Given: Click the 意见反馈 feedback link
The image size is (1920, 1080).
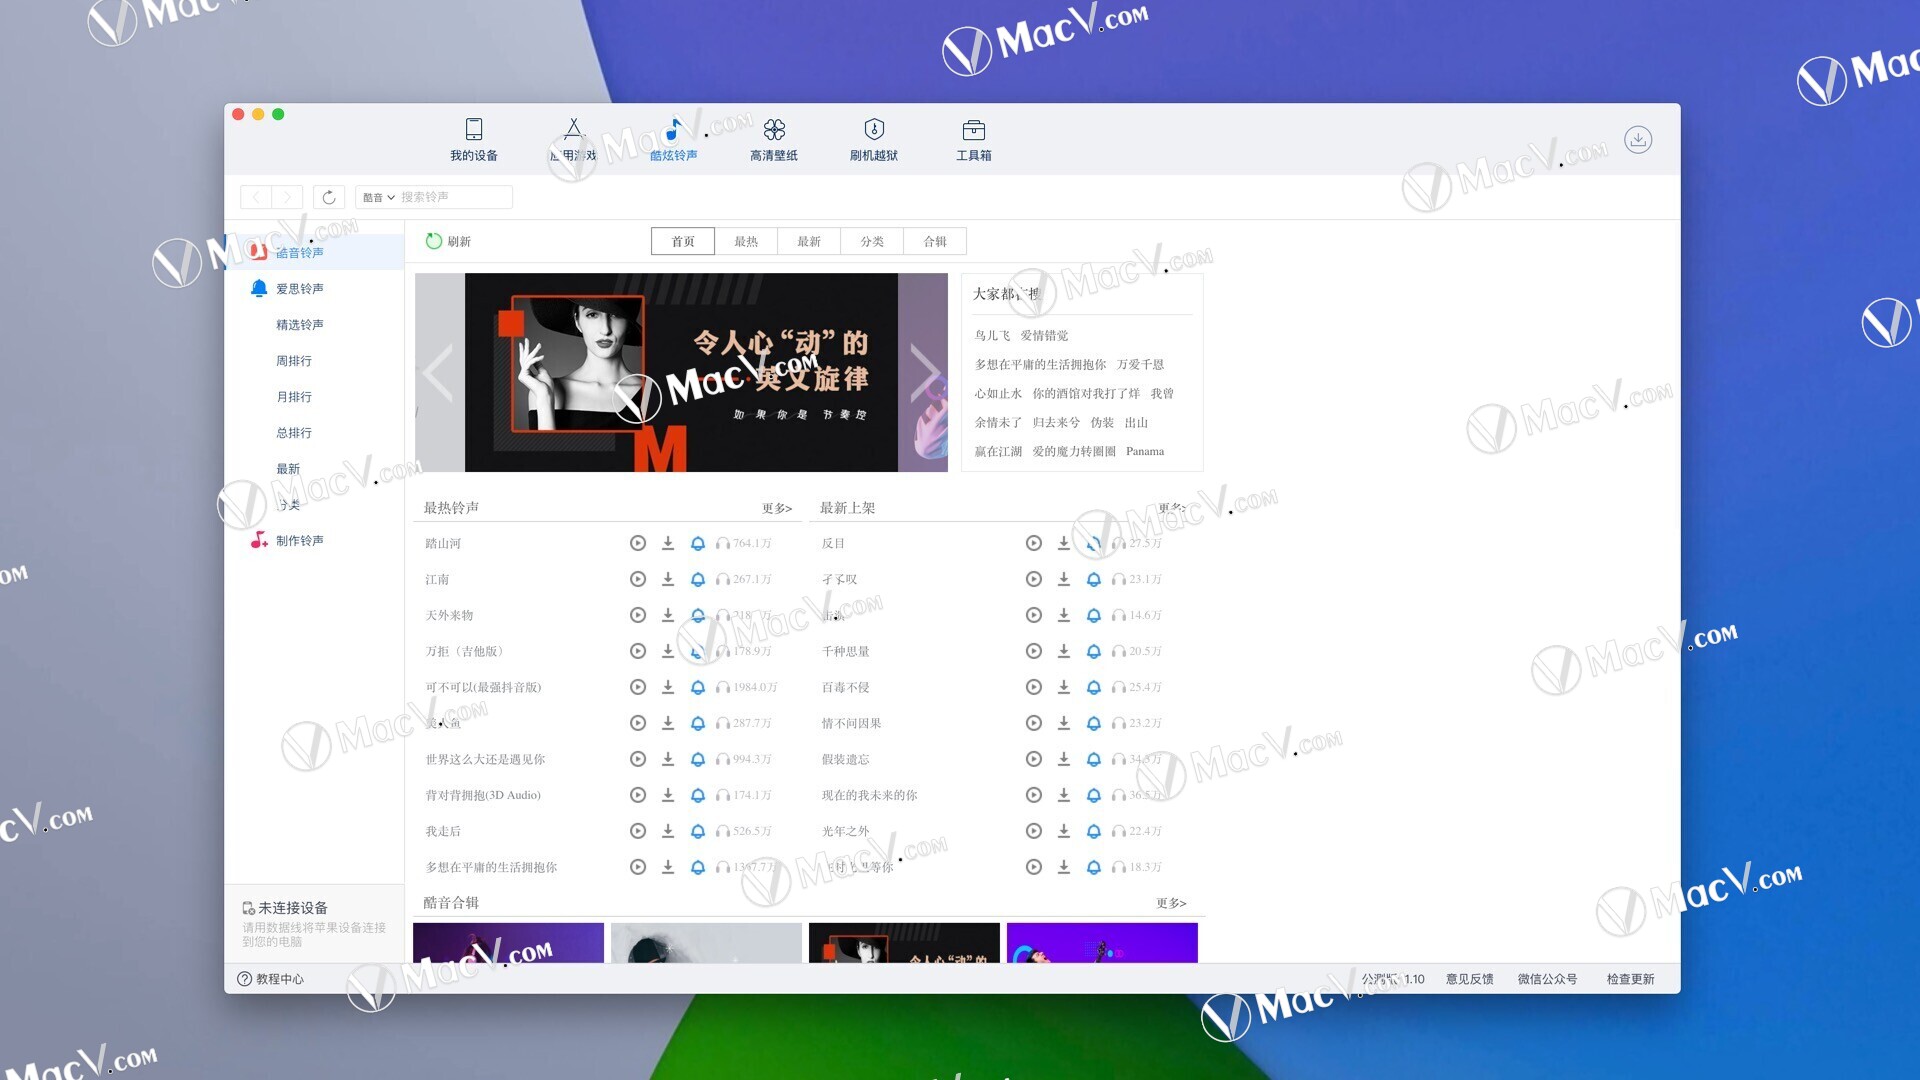Looking at the screenshot, I should click(1470, 979).
